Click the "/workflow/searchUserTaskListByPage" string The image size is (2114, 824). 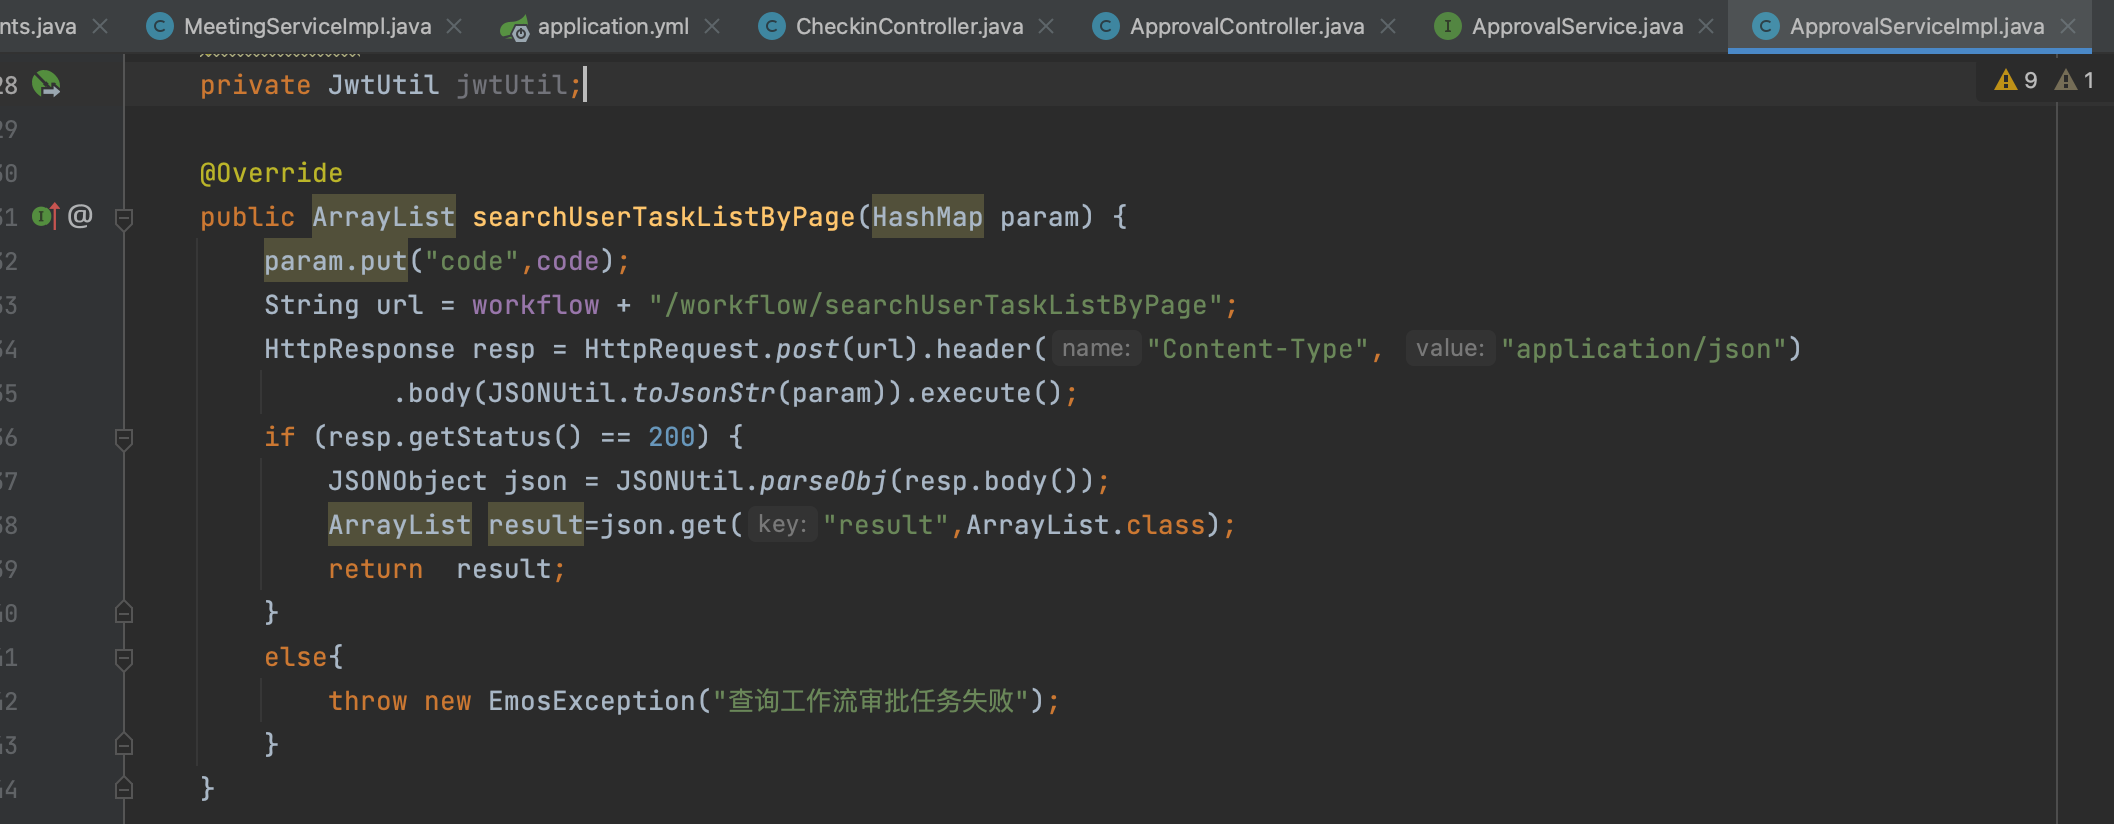pyautogui.click(x=935, y=305)
